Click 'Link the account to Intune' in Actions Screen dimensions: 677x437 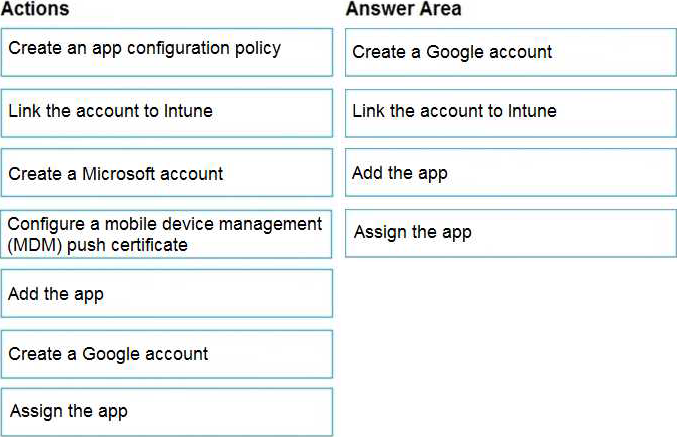tap(166, 112)
